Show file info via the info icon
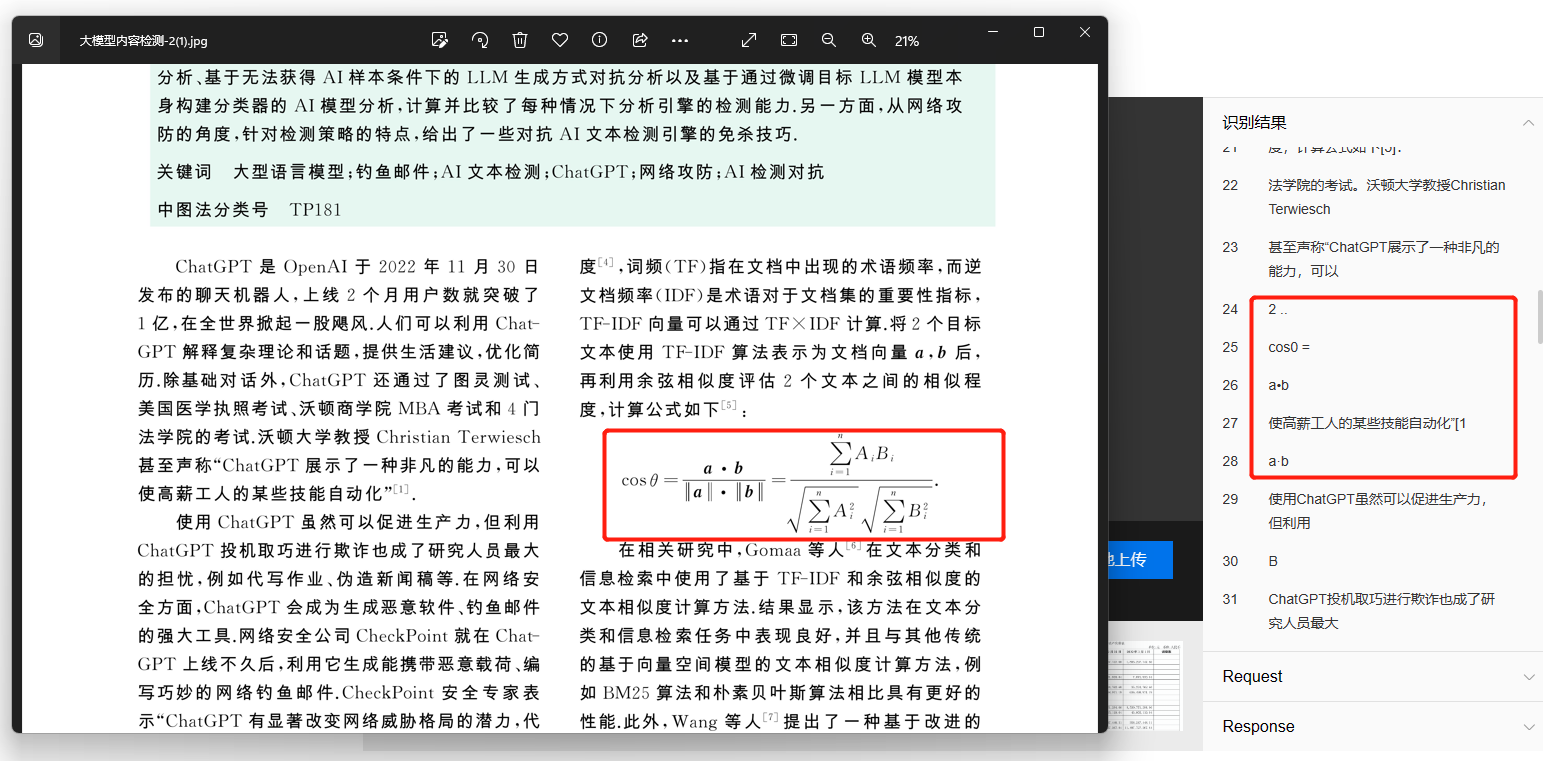This screenshot has width=1559, height=761. (600, 40)
